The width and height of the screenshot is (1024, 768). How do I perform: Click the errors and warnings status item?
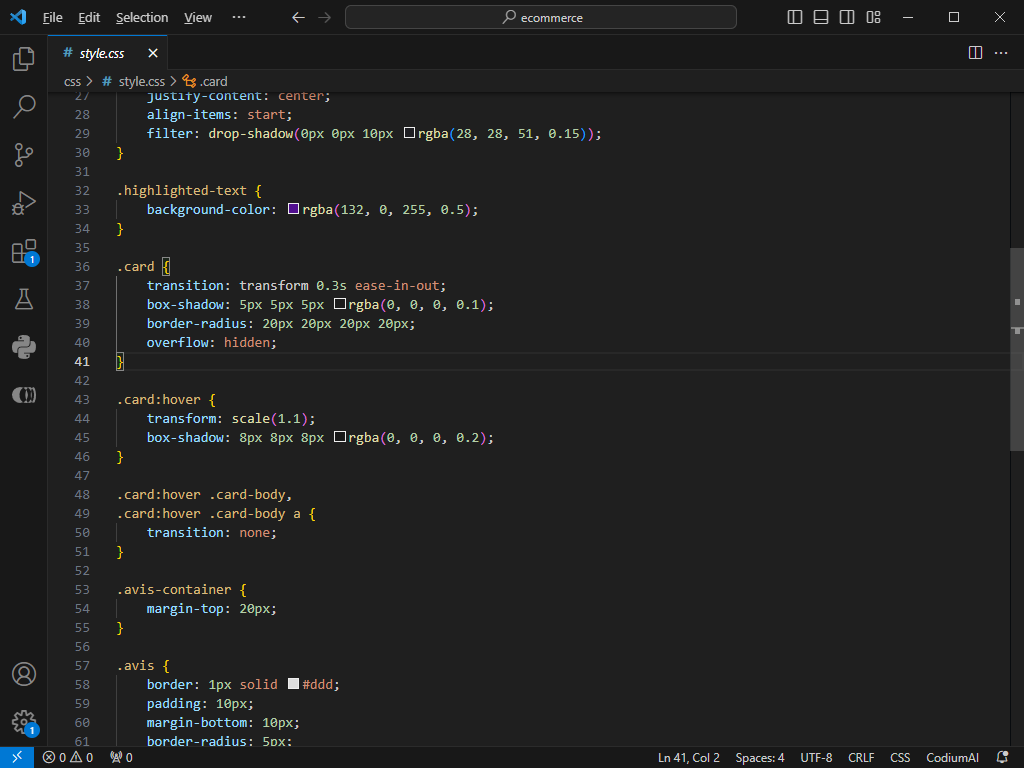click(66, 757)
